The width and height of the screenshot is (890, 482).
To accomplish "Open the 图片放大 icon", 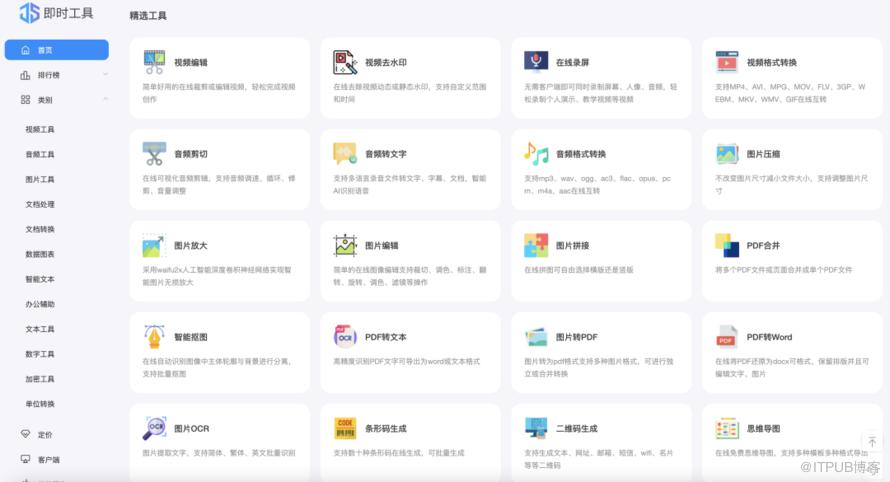I will [154, 245].
